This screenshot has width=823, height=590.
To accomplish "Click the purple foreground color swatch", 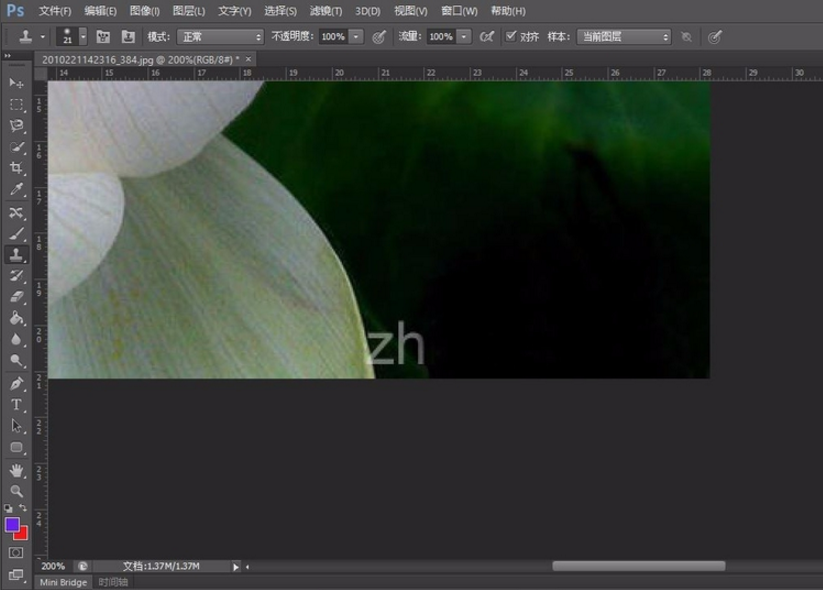I will point(12,524).
